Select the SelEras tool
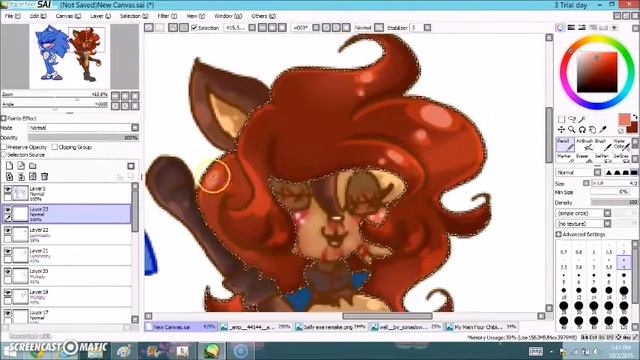The width and height of the screenshot is (640, 360). [x=621, y=158]
